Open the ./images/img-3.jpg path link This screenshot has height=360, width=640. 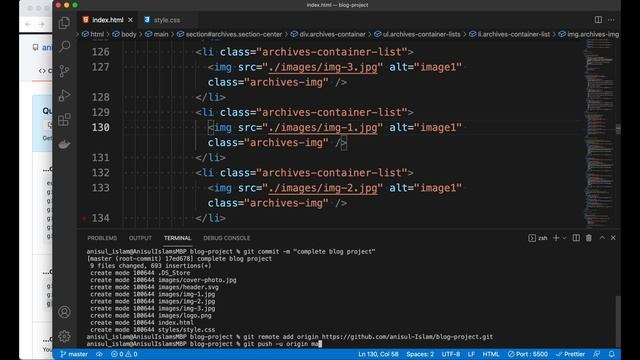(x=322, y=67)
